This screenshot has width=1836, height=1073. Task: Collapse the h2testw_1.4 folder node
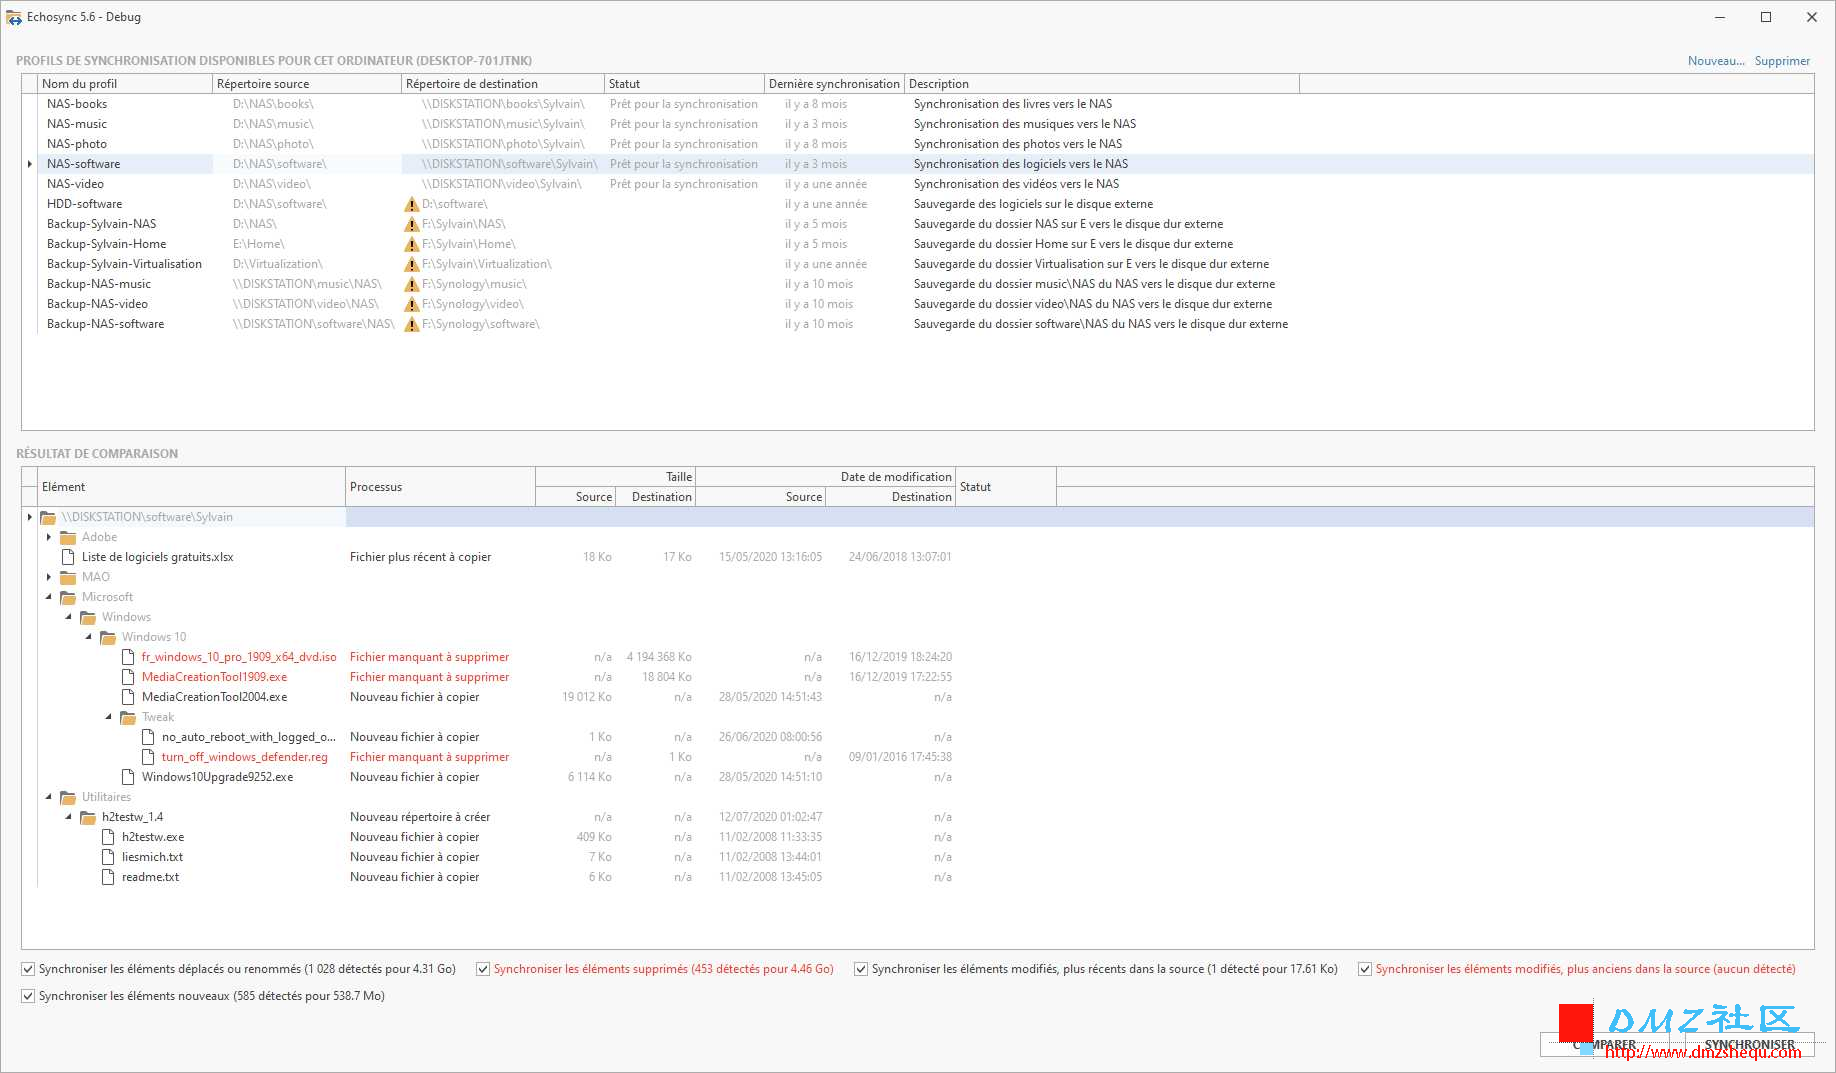coord(69,817)
